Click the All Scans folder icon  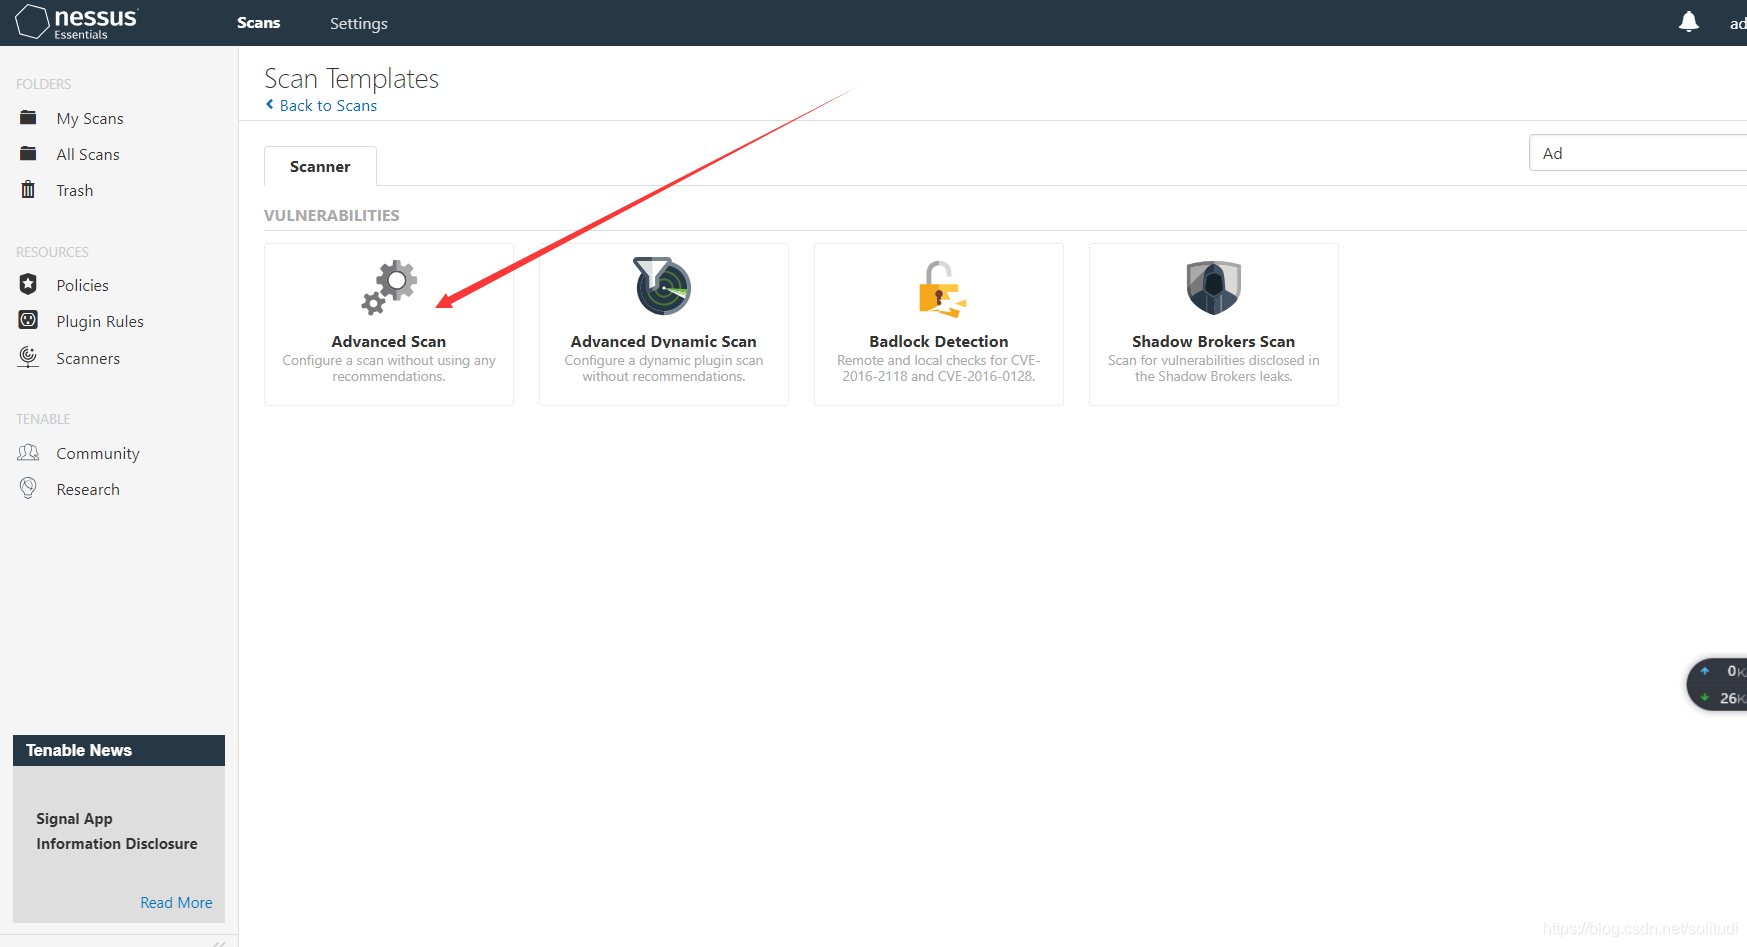(x=28, y=154)
